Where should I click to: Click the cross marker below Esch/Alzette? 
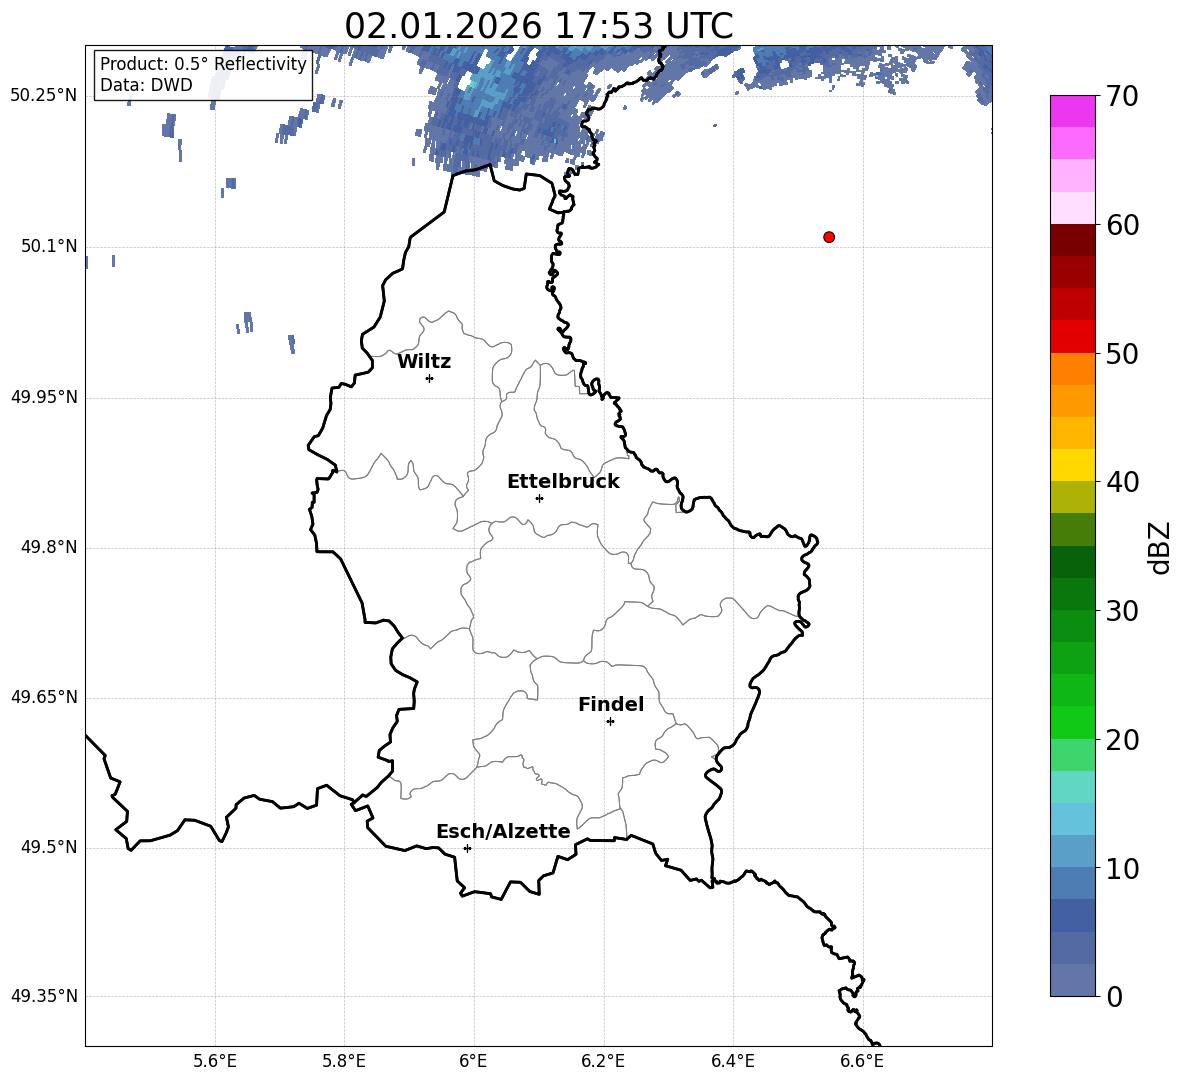point(467,848)
